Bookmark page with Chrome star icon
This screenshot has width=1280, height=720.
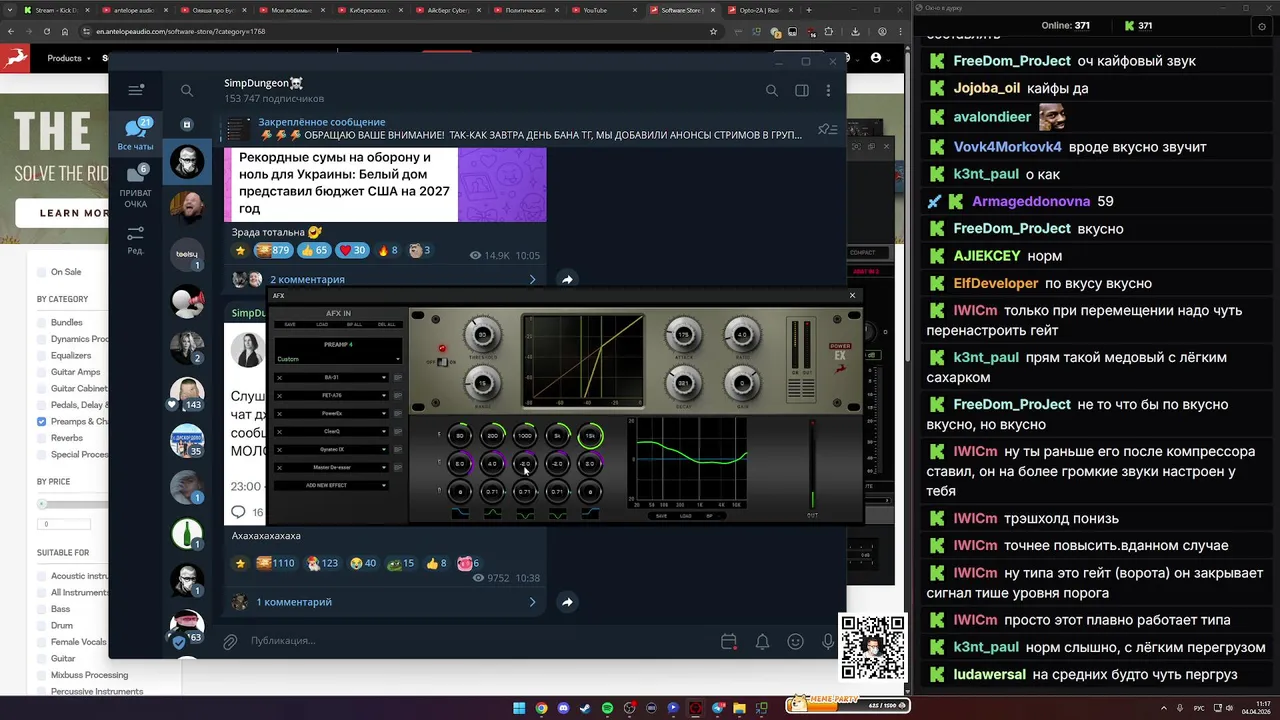713,31
